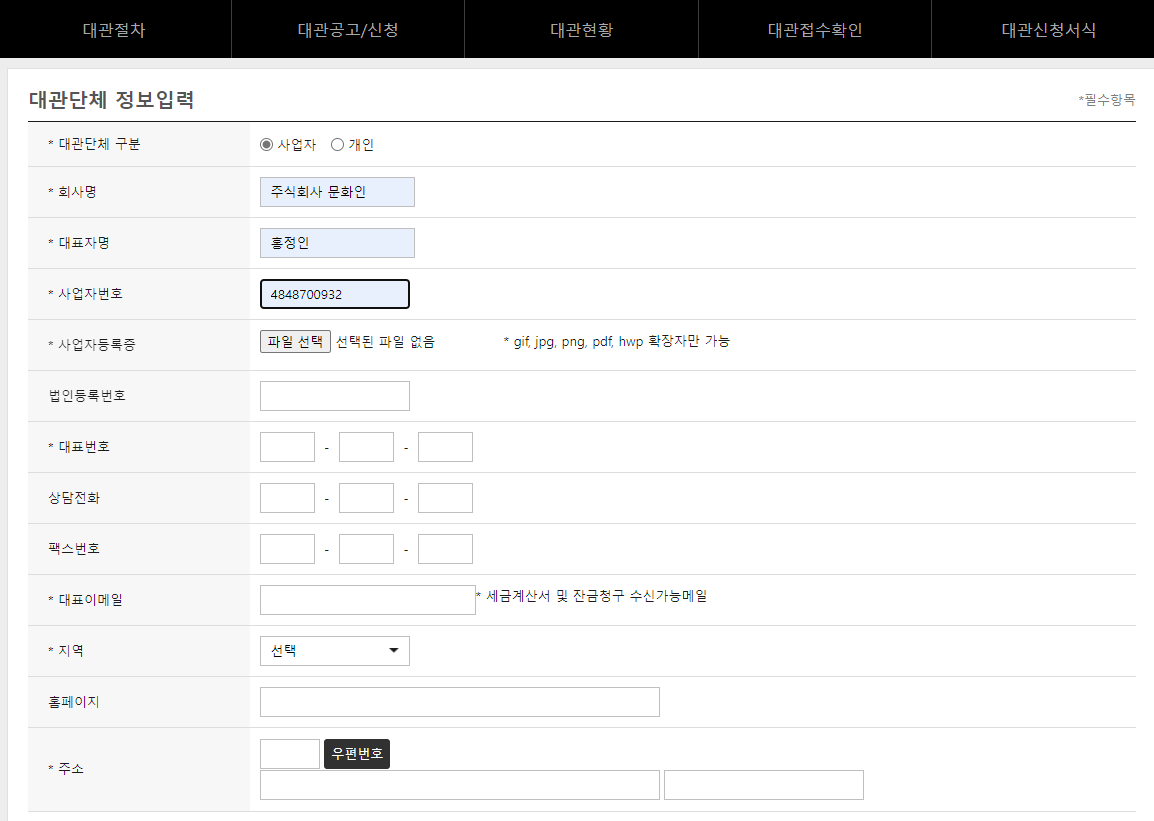Click the 파일 선택 button

point(295,341)
